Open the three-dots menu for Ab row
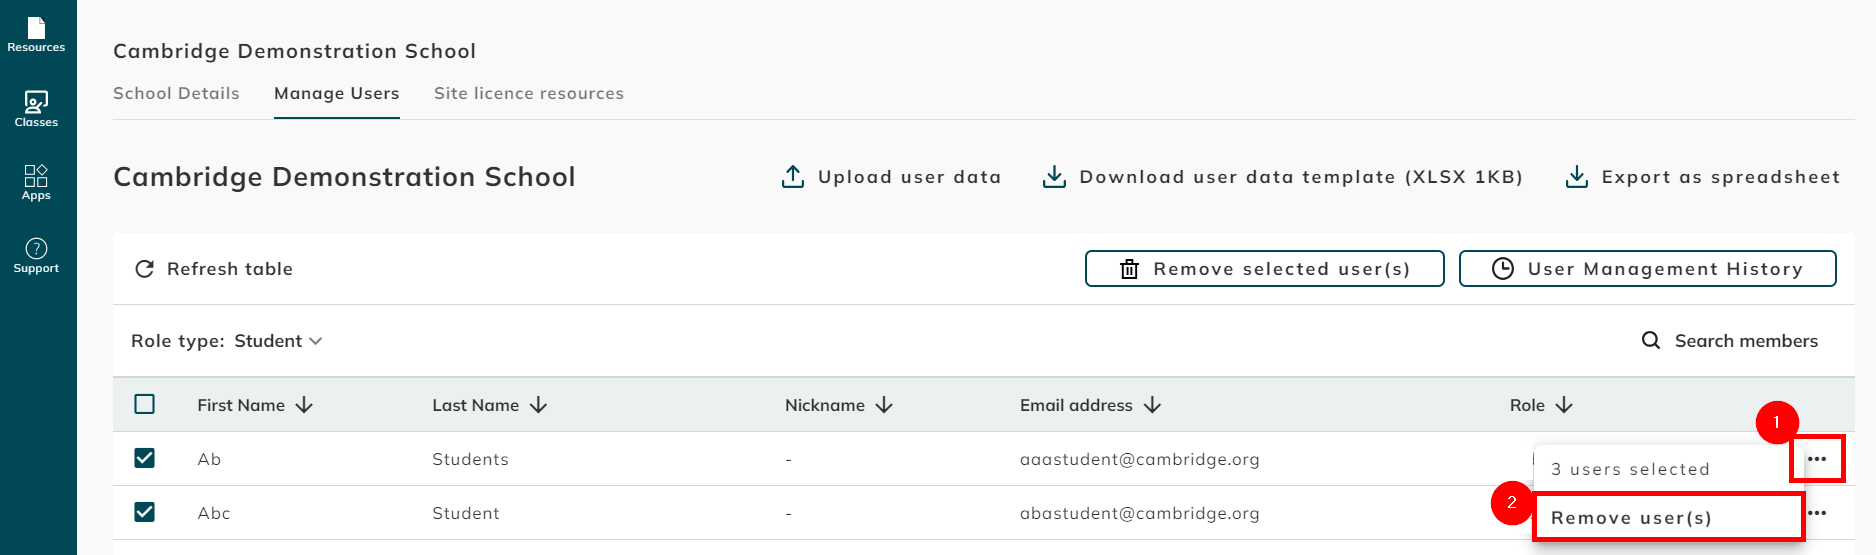Screen dimensions: 1876x555 pyautogui.click(x=1817, y=459)
